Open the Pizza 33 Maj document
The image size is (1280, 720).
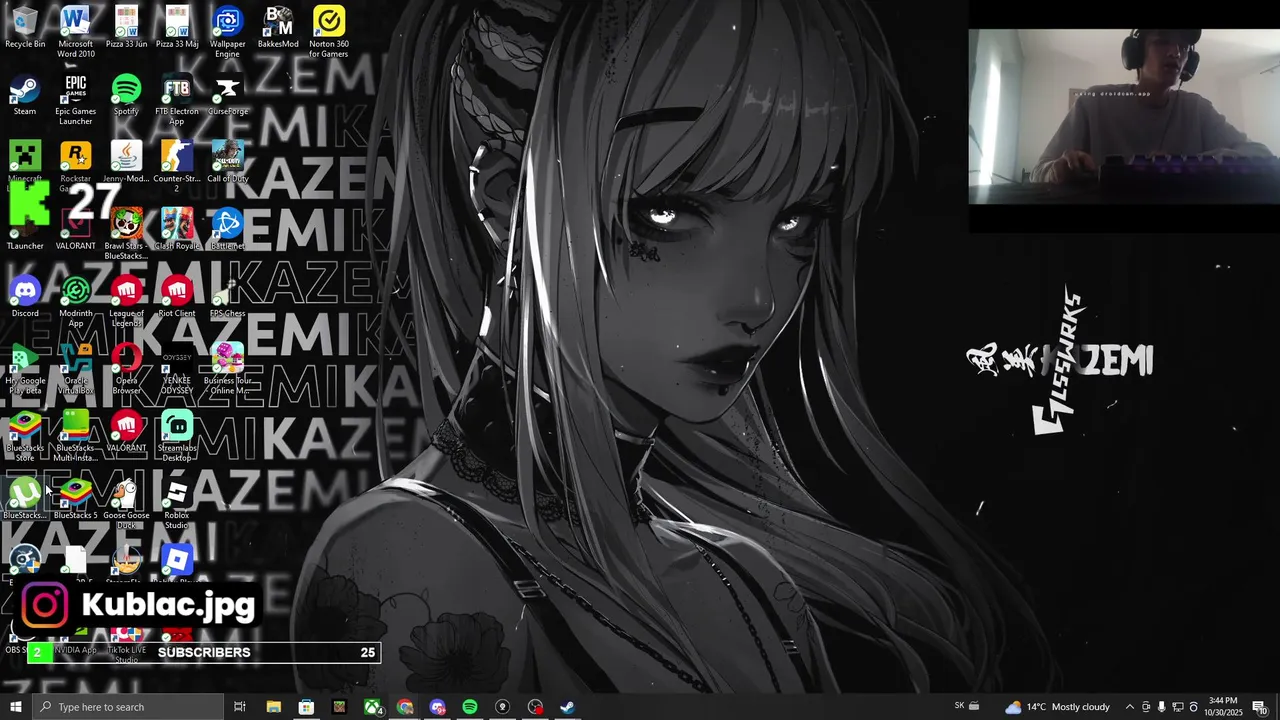click(177, 28)
